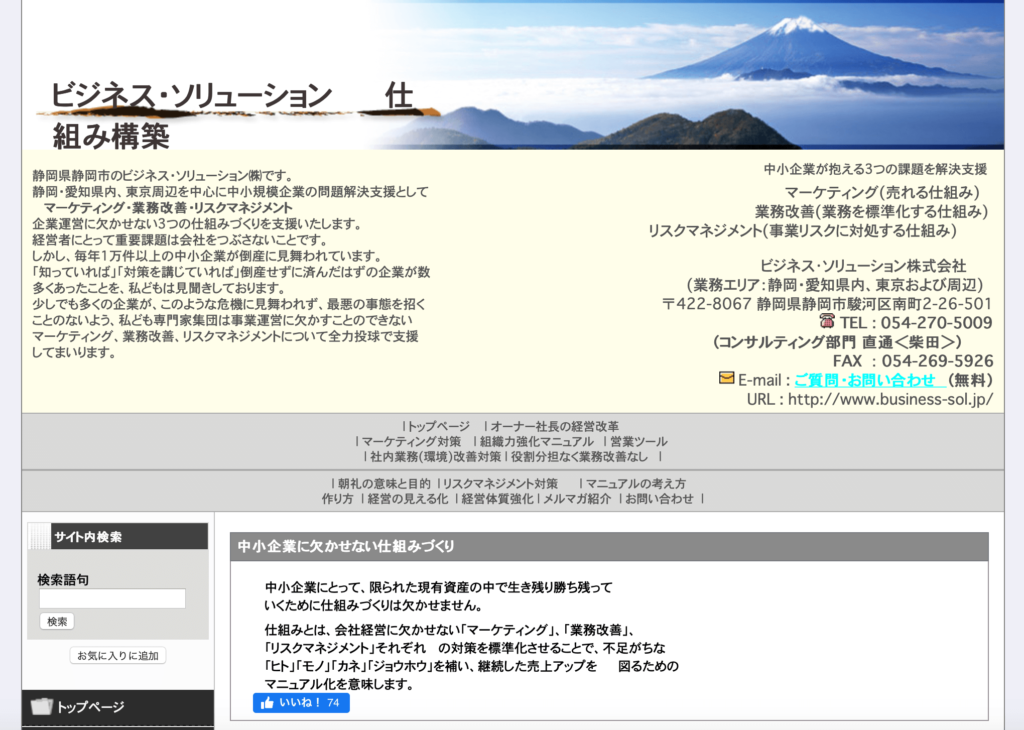
Task: Follow the ご質問・お問い合わせ email link
Action: 870,380
